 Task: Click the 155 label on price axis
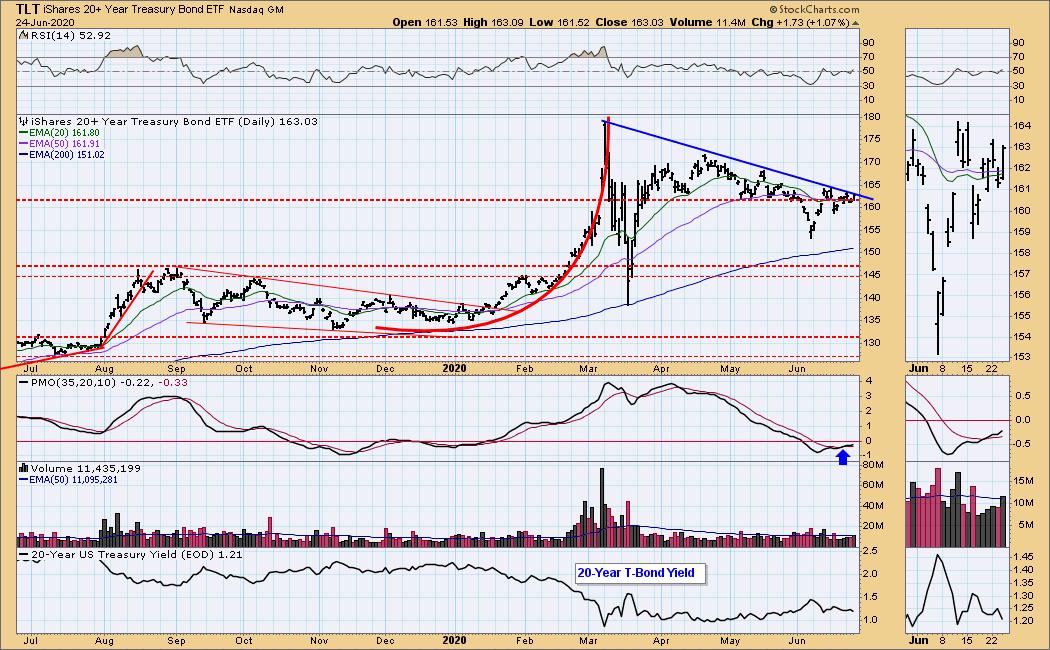[x=871, y=230]
